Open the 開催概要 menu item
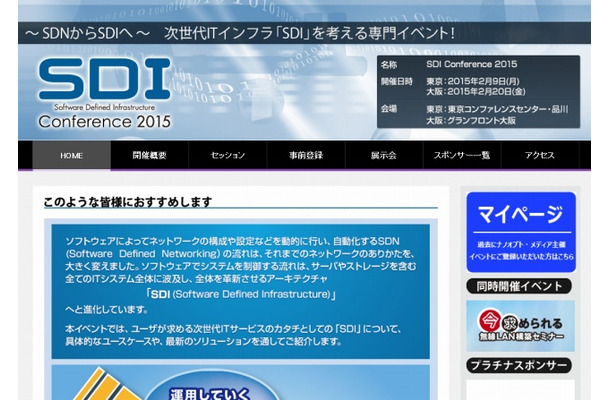 pyautogui.click(x=150, y=155)
